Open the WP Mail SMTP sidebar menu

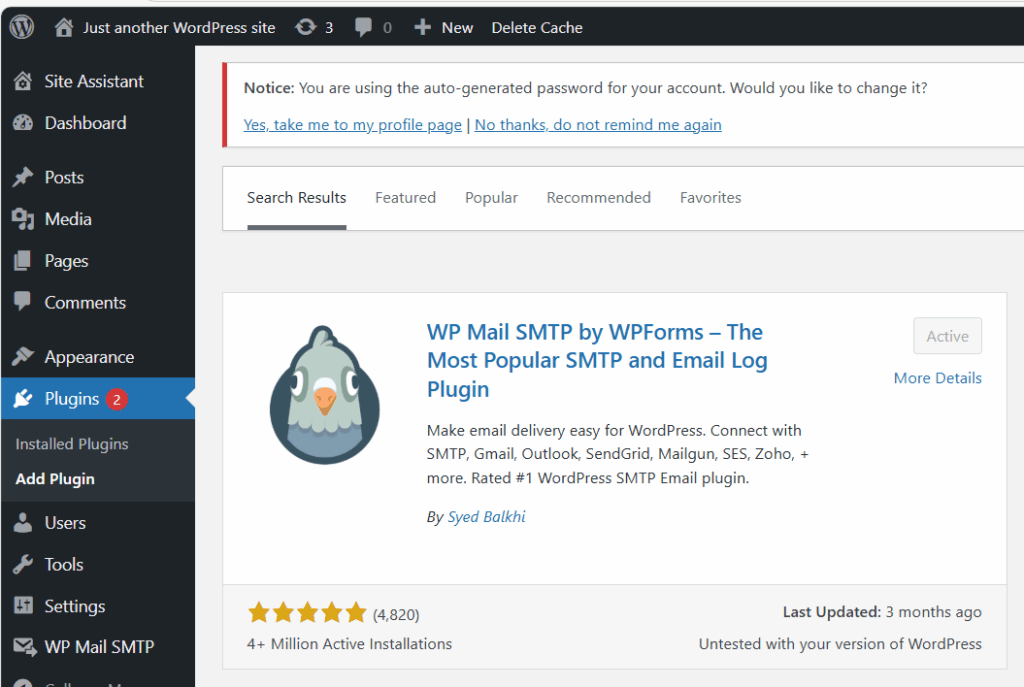(98, 647)
